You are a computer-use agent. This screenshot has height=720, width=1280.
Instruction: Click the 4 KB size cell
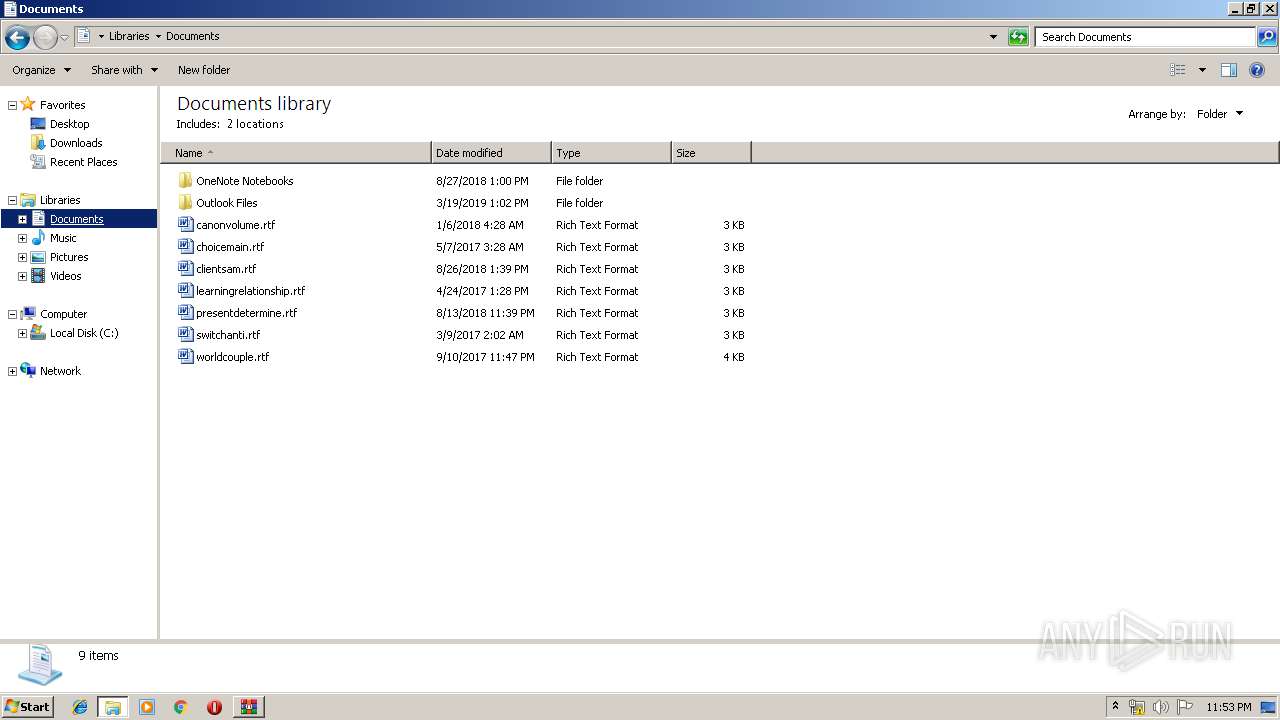(733, 357)
